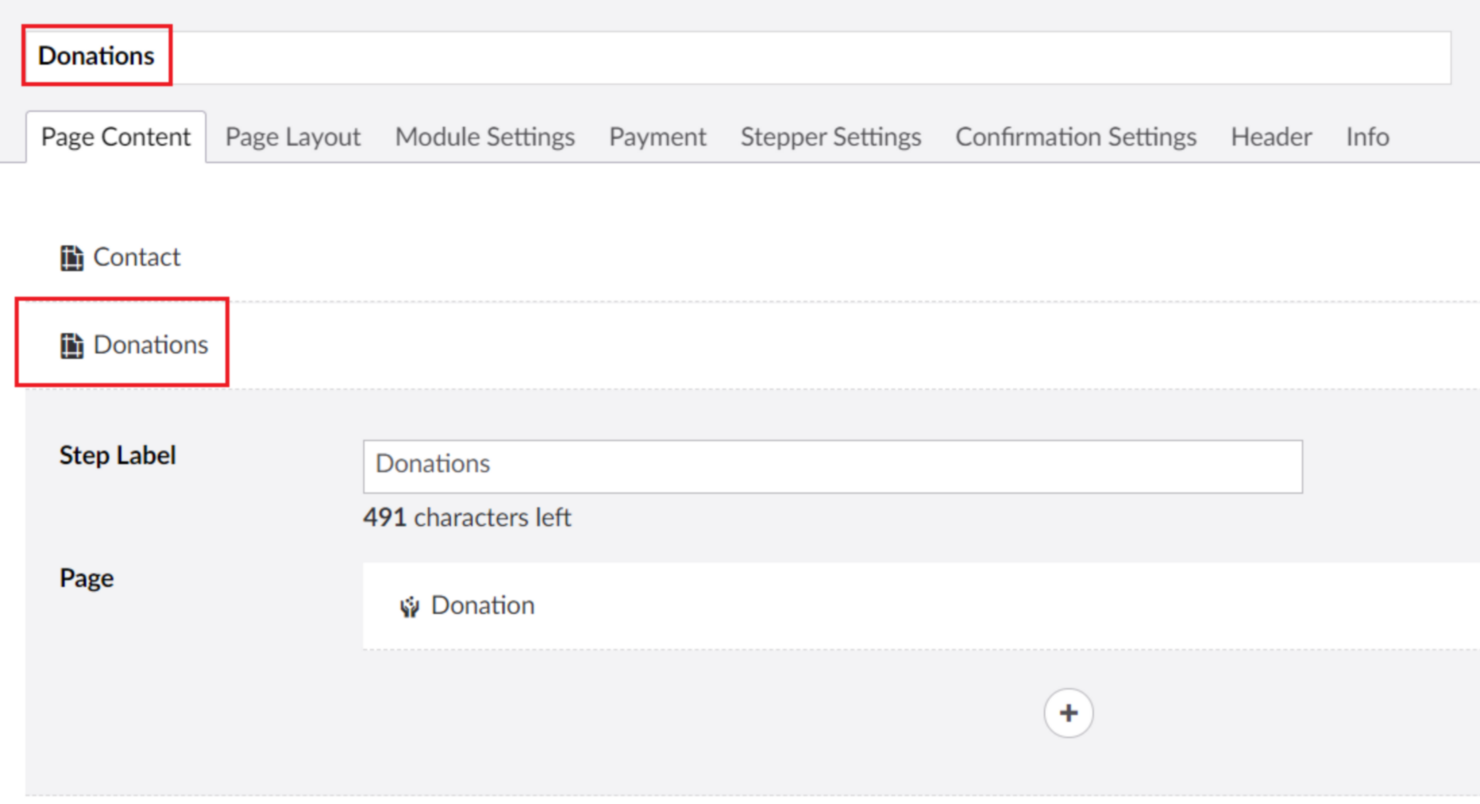This screenshot has height=804, width=1480.
Task: Switch to the Page Layout tab
Action: 293,137
